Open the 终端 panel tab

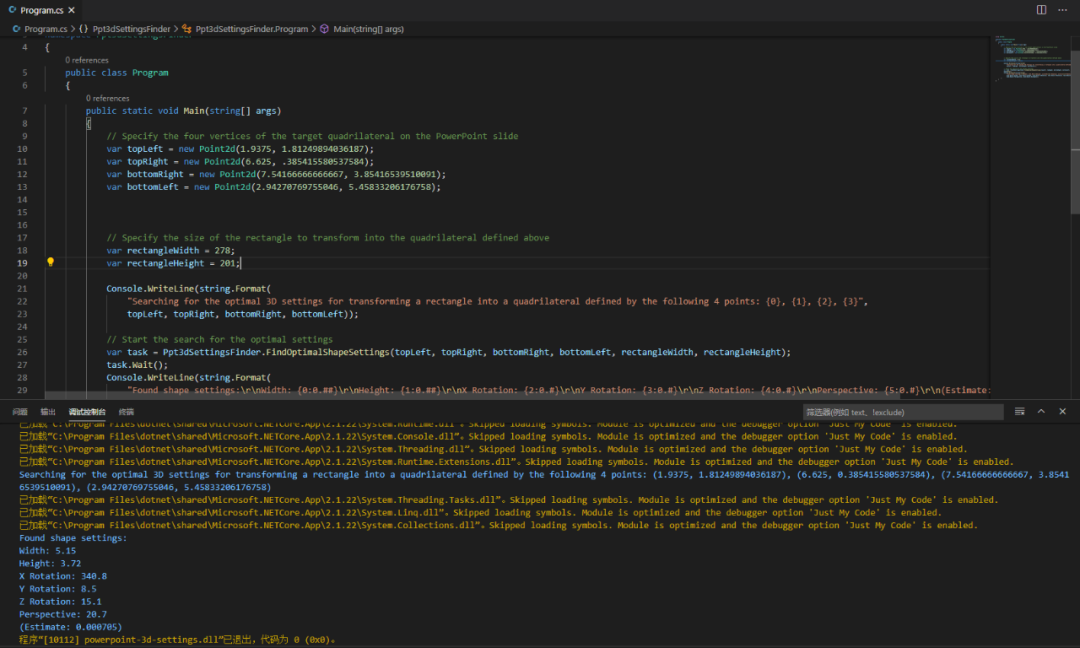point(126,412)
